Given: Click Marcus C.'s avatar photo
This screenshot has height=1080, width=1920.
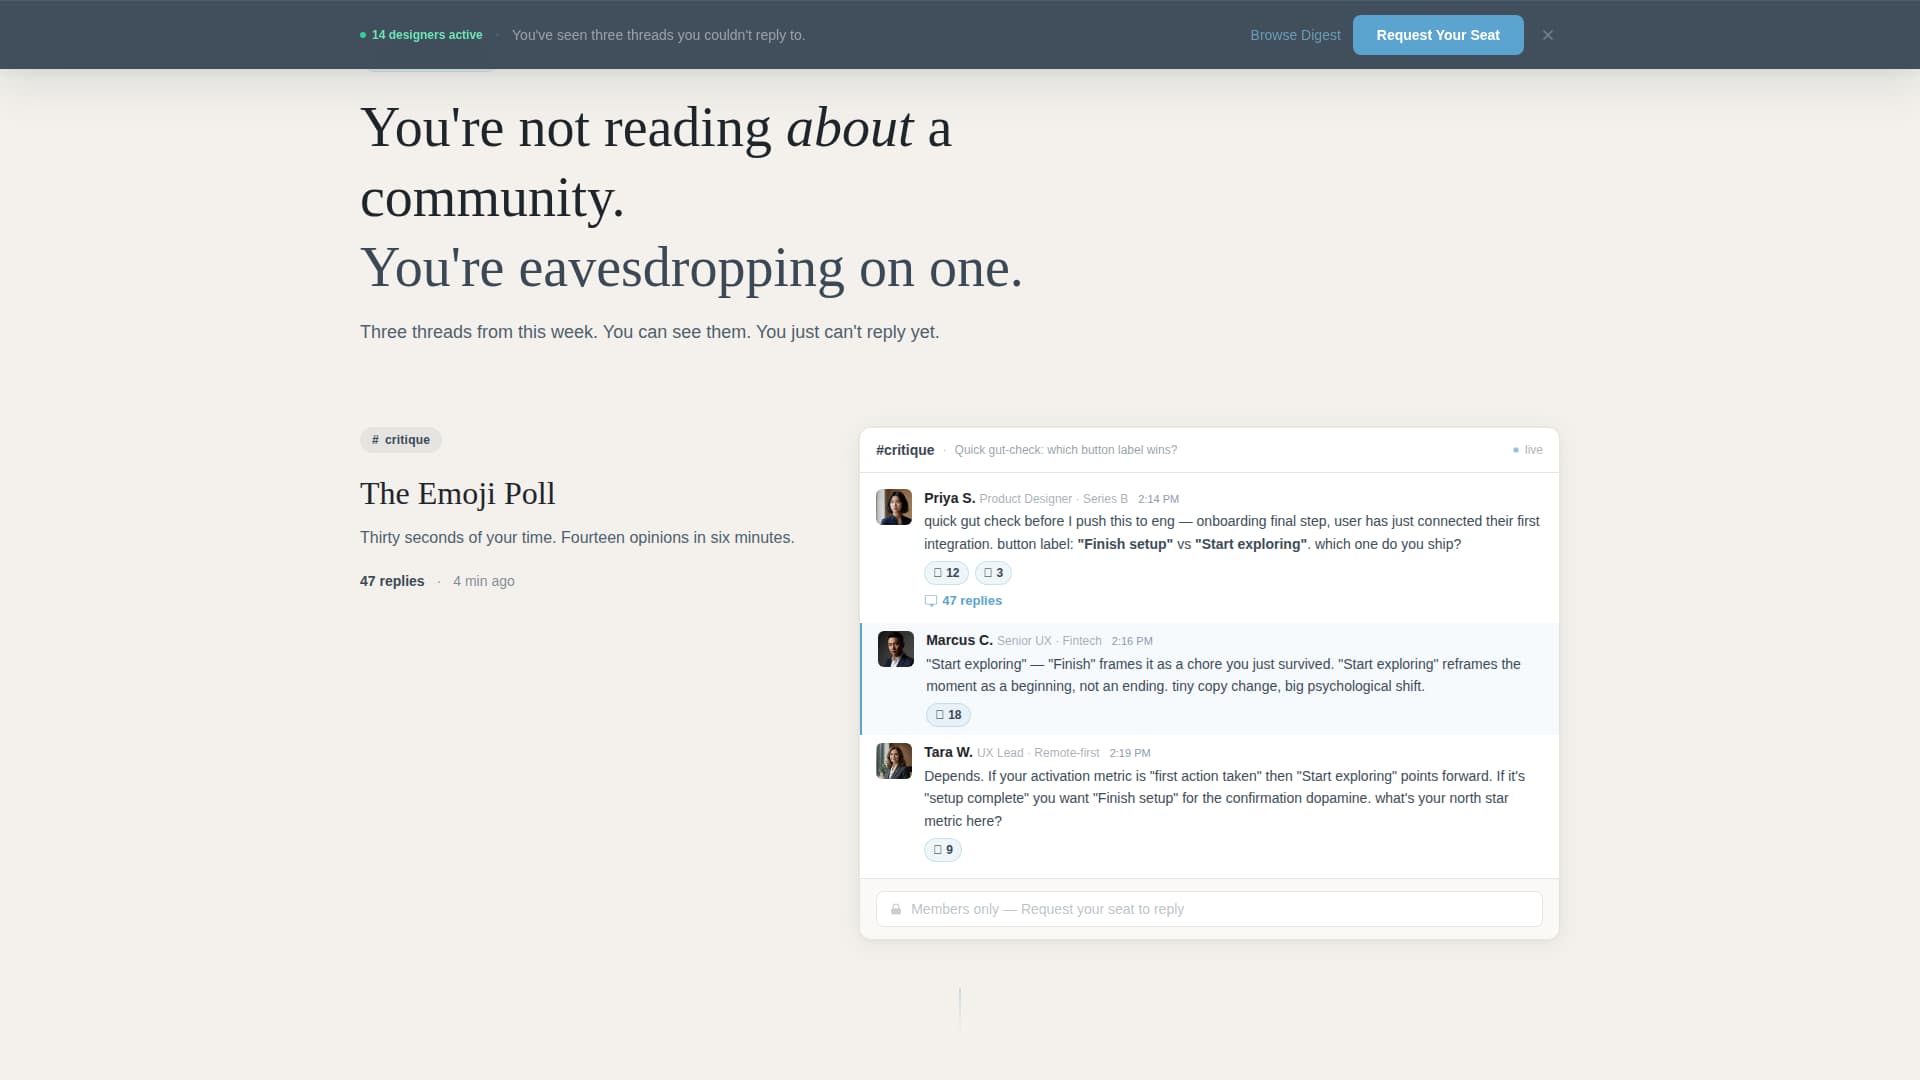Looking at the screenshot, I should [894, 648].
